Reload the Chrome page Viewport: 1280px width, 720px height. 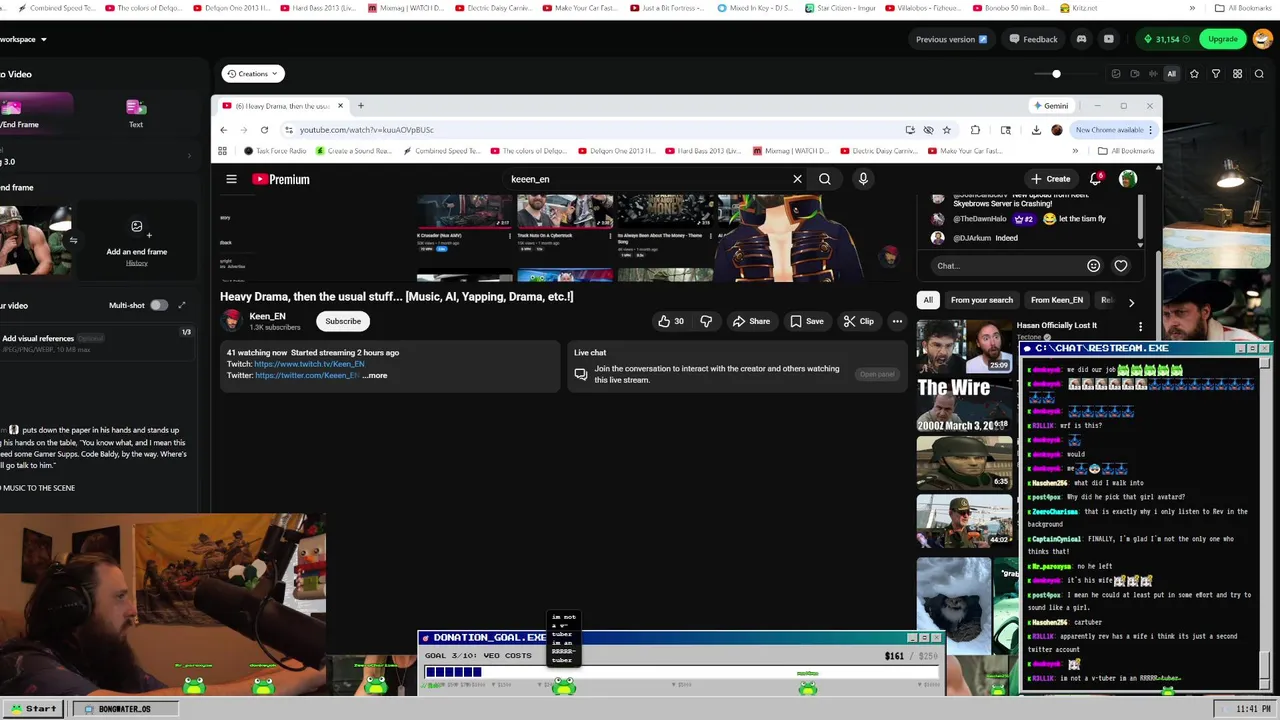click(264, 129)
